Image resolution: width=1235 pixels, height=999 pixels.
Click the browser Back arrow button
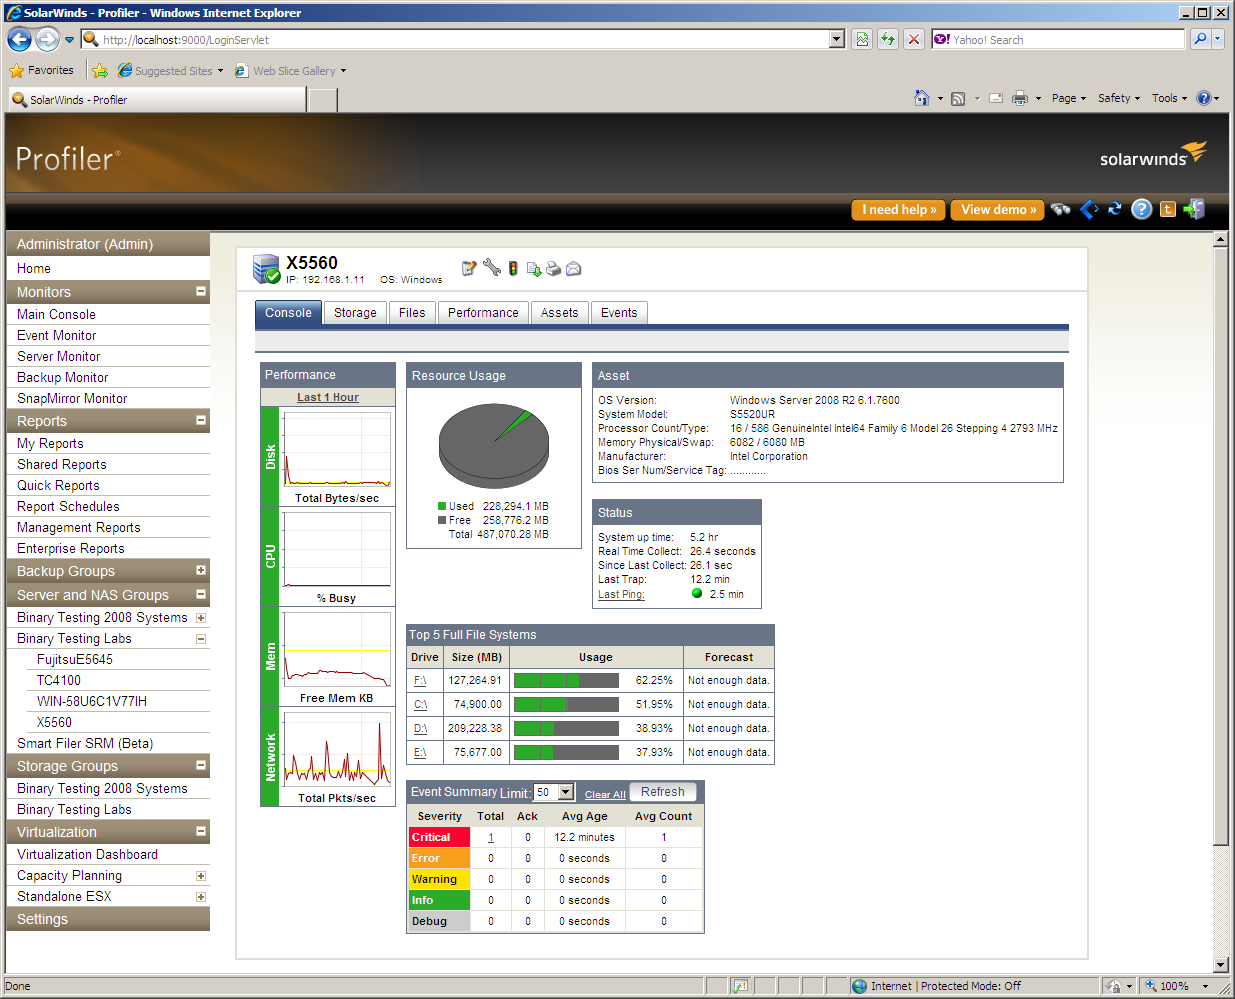[x=19, y=39]
